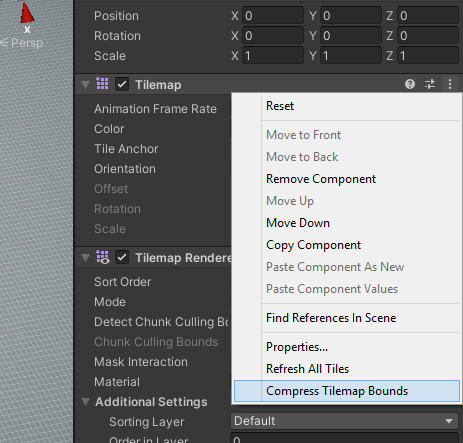
Task: Select Copy Component in the menu
Action: 313,245
